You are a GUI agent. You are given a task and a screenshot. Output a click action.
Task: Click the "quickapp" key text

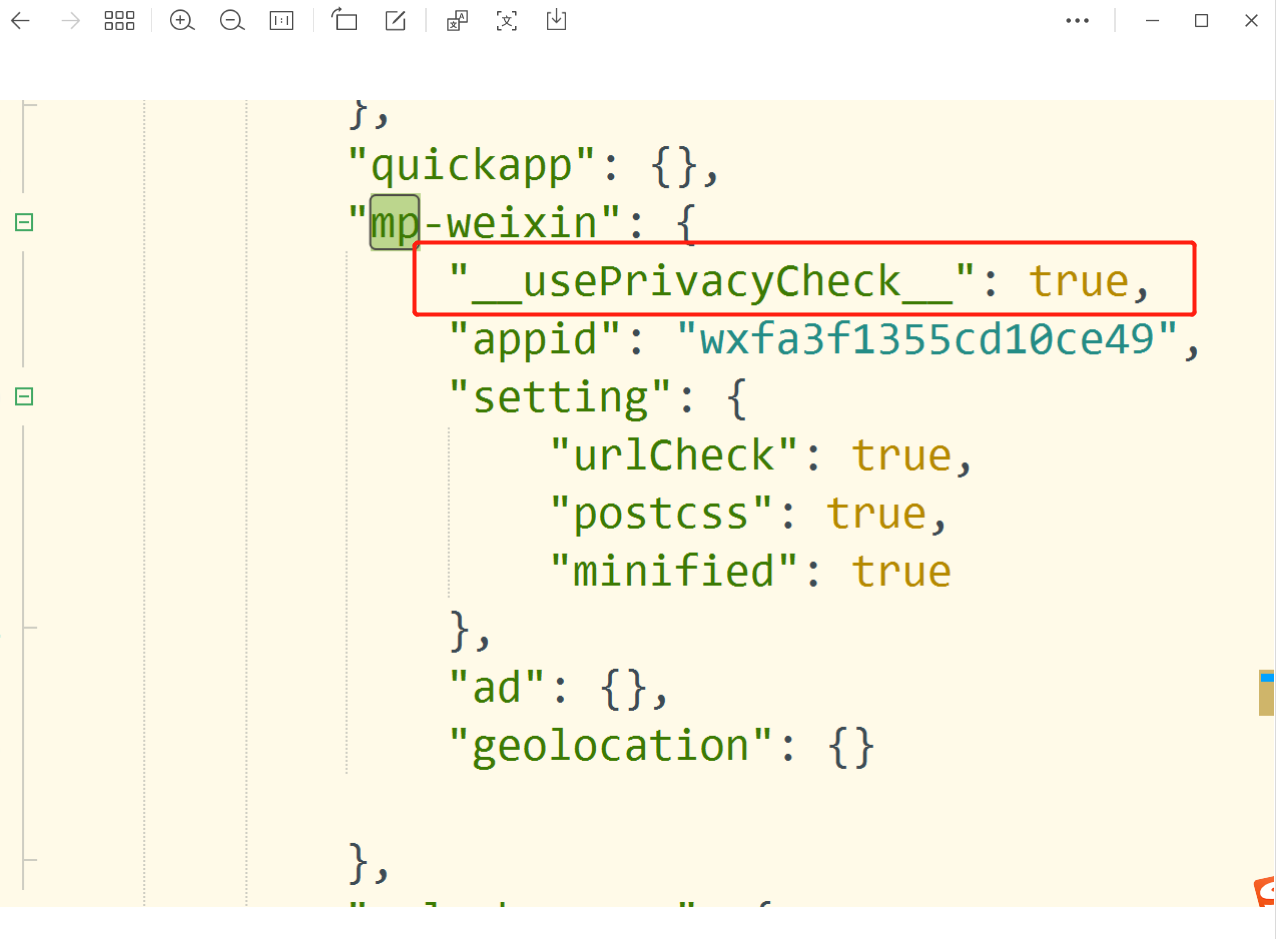tap(474, 166)
